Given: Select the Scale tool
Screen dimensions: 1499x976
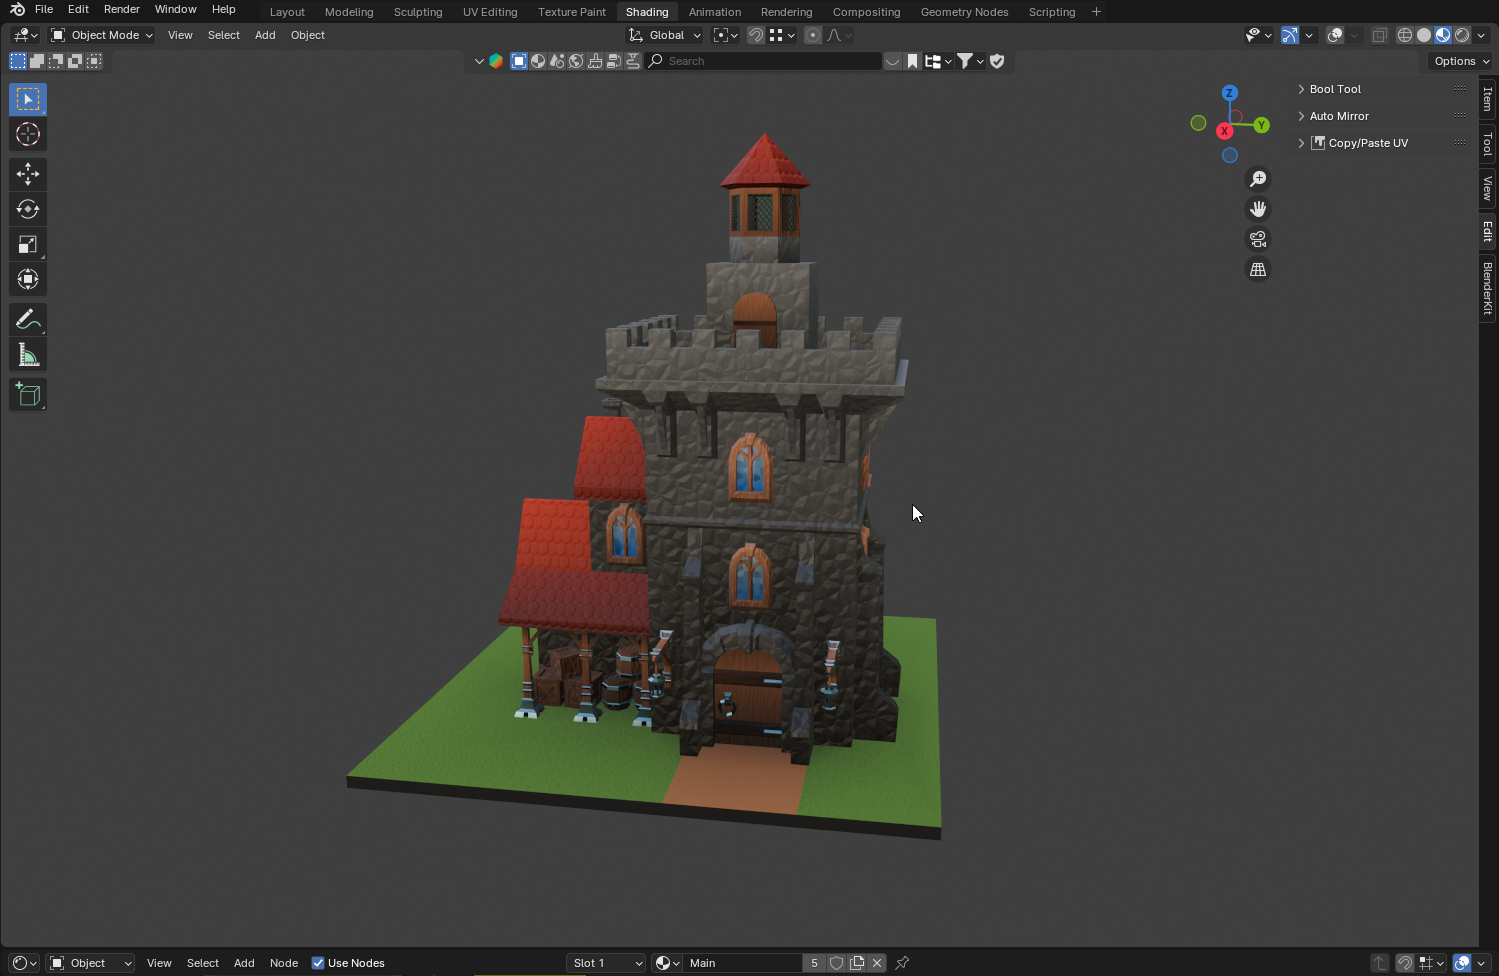Looking at the screenshot, I should pyautogui.click(x=28, y=244).
